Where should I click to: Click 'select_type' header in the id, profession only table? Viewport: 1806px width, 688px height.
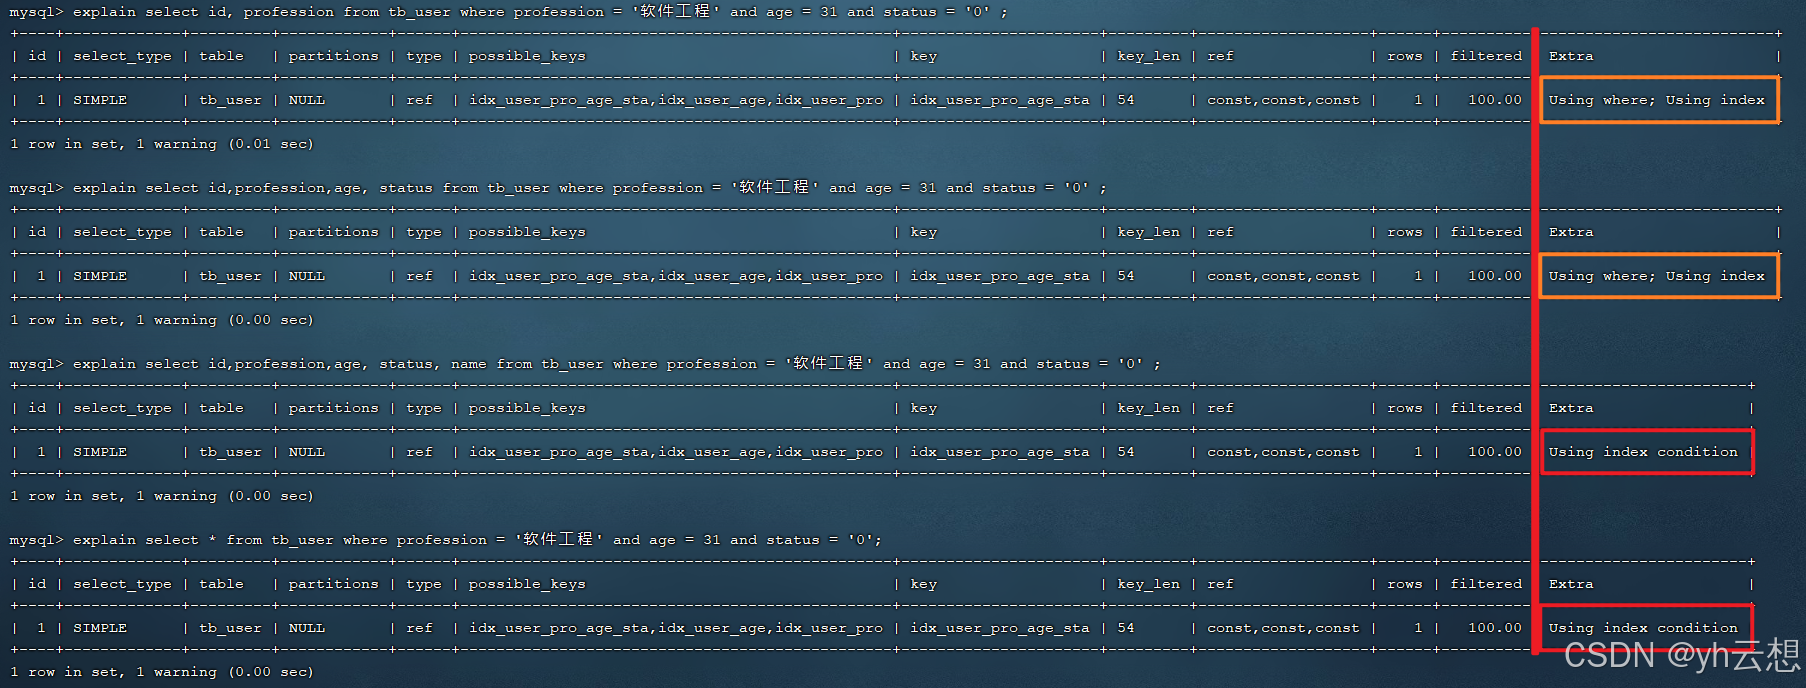[x=122, y=56]
